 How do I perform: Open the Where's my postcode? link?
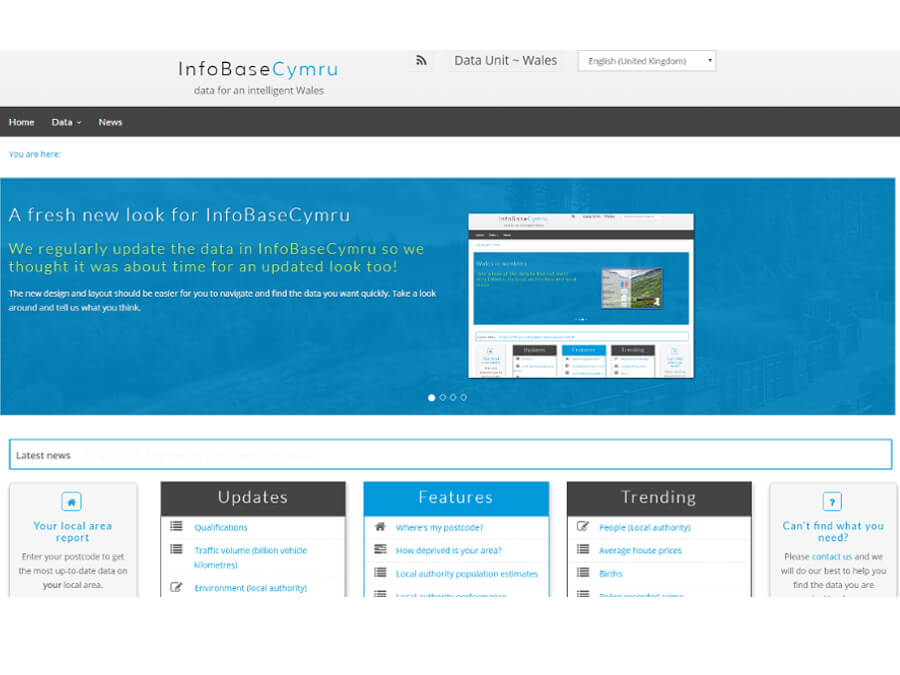440,527
